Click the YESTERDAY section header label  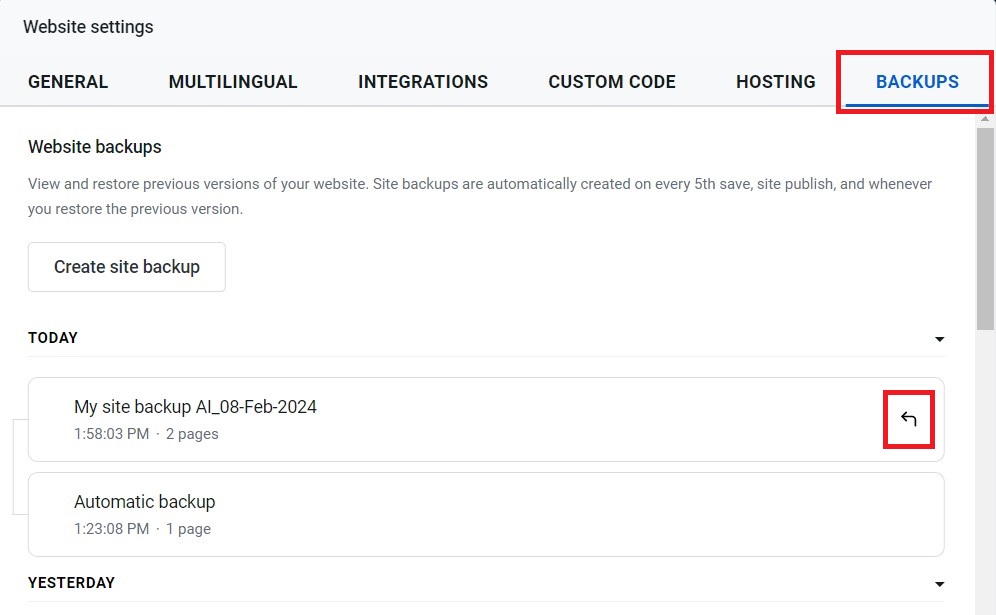[71, 583]
